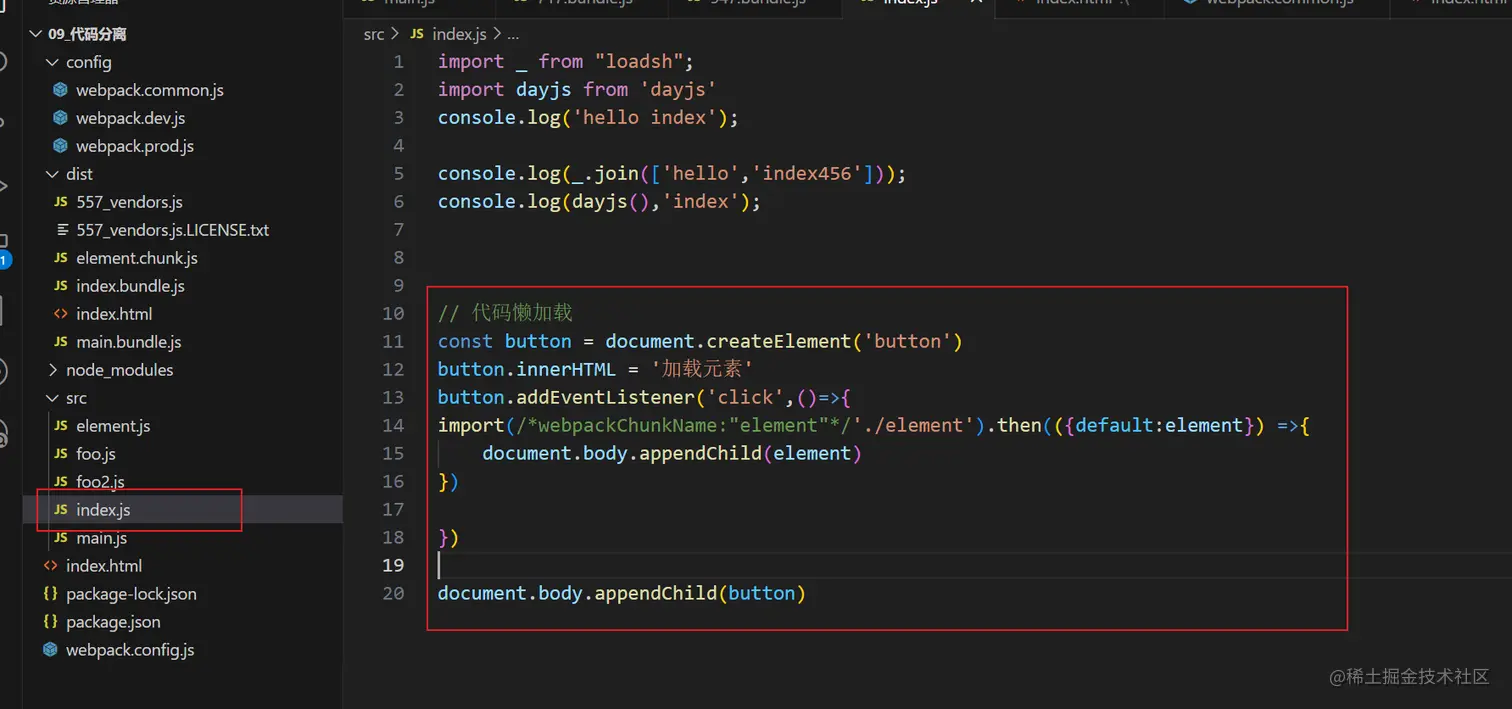
Task: Open foo2.js in the src folder
Action: point(100,482)
